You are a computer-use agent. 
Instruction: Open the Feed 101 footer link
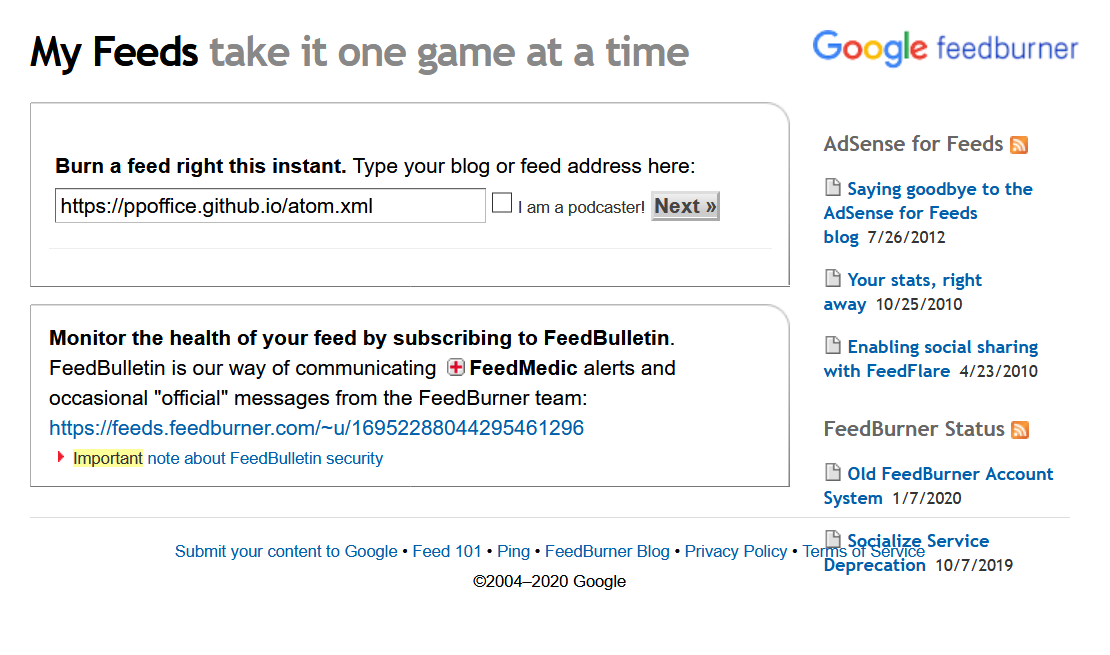click(447, 551)
